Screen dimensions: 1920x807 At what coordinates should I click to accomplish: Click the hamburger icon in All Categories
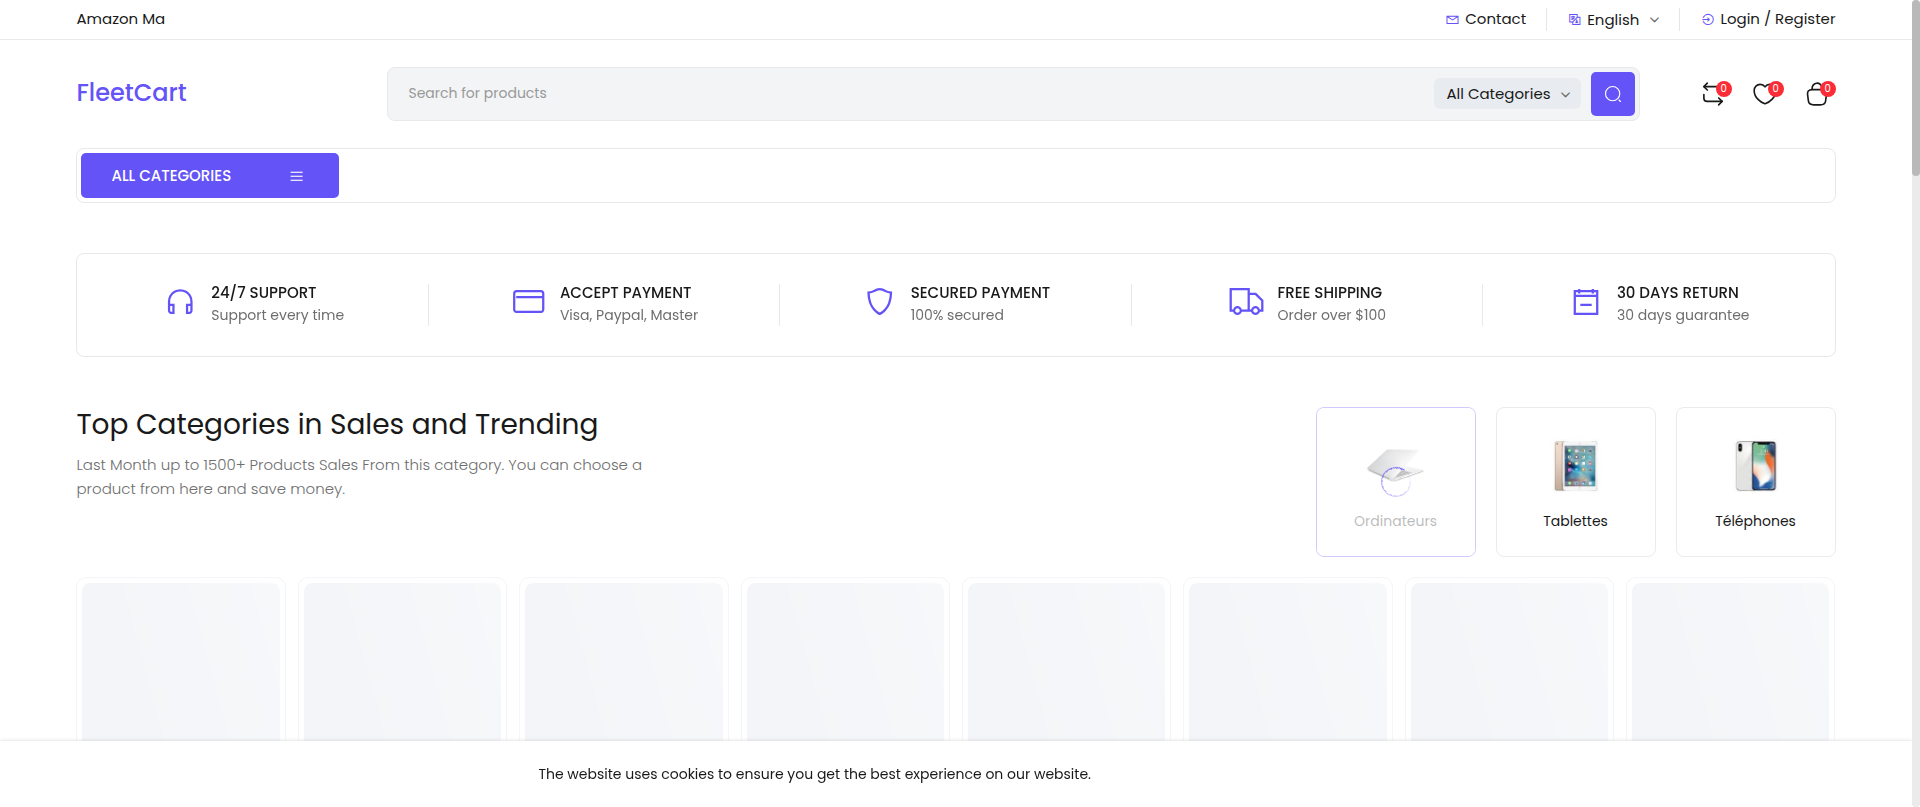click(296, 176)
